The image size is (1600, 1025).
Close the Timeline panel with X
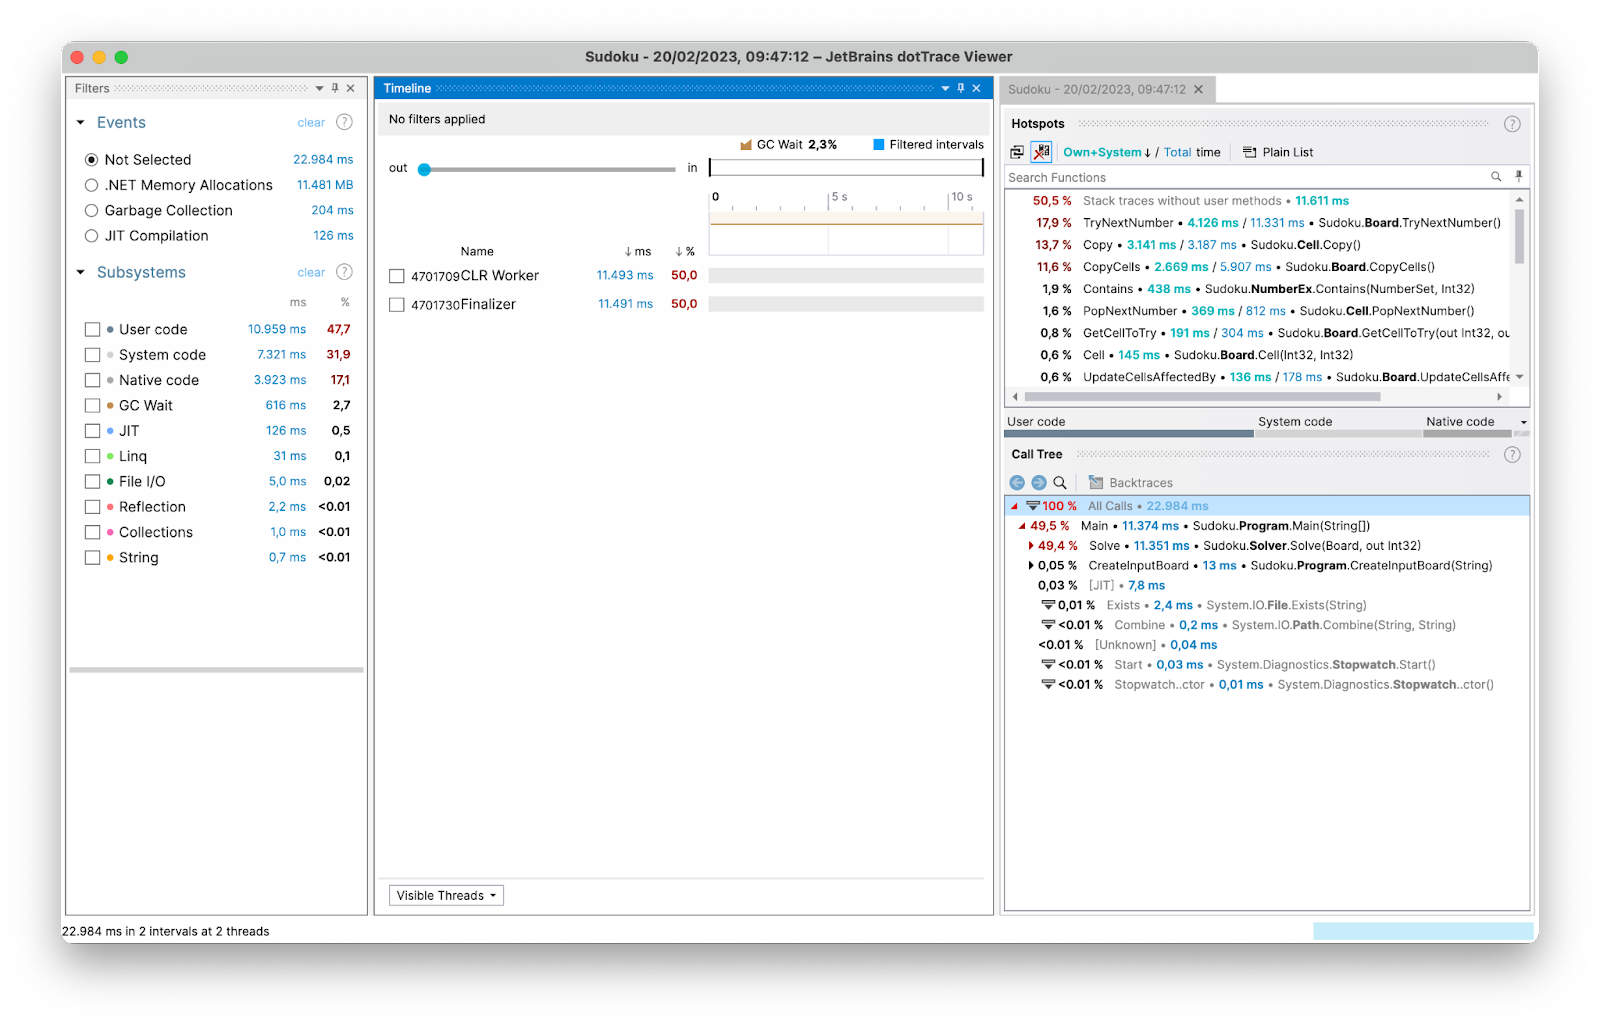coord(977,88)
